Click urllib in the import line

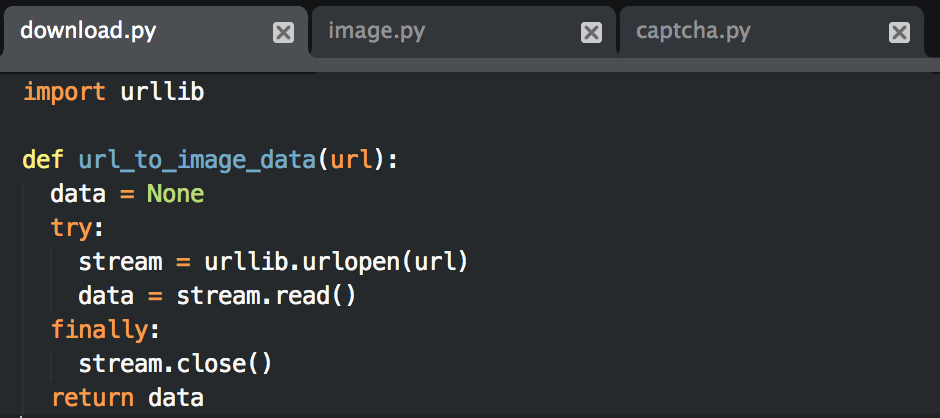point(162,92)
